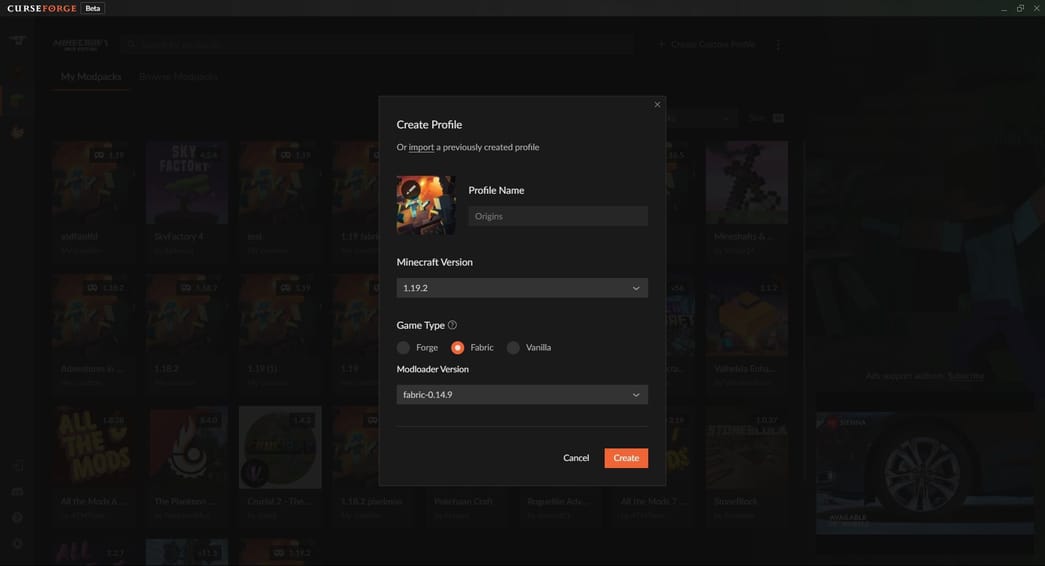Choose the Vanilla game type
Screen dimensions: 1045x566
tap(513, 348)
